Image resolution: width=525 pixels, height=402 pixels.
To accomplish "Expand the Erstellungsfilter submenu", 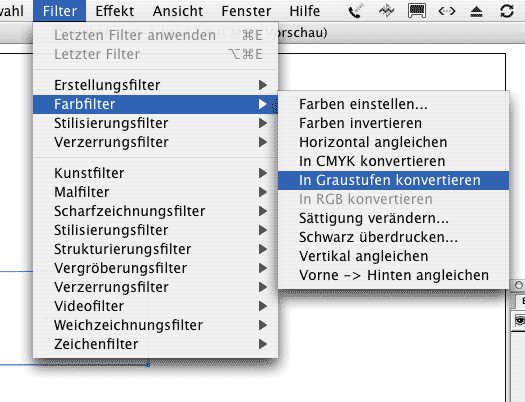I will (x=155, y=85).
